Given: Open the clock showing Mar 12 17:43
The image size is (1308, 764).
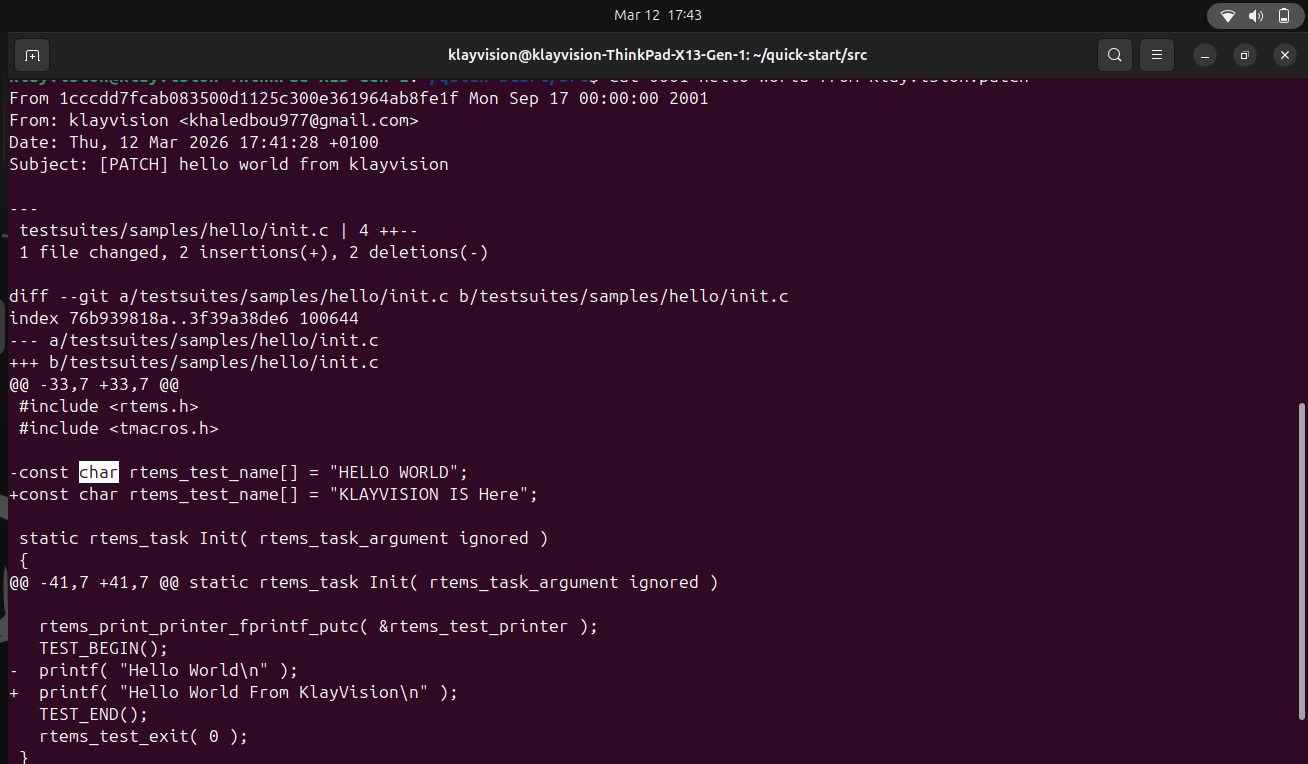Looking at the screenshot, I should click(657, 15).
